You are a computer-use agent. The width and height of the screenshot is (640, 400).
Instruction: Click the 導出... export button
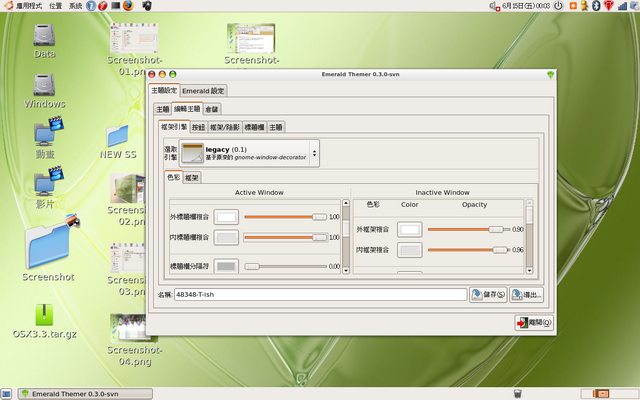coord(527,294)
